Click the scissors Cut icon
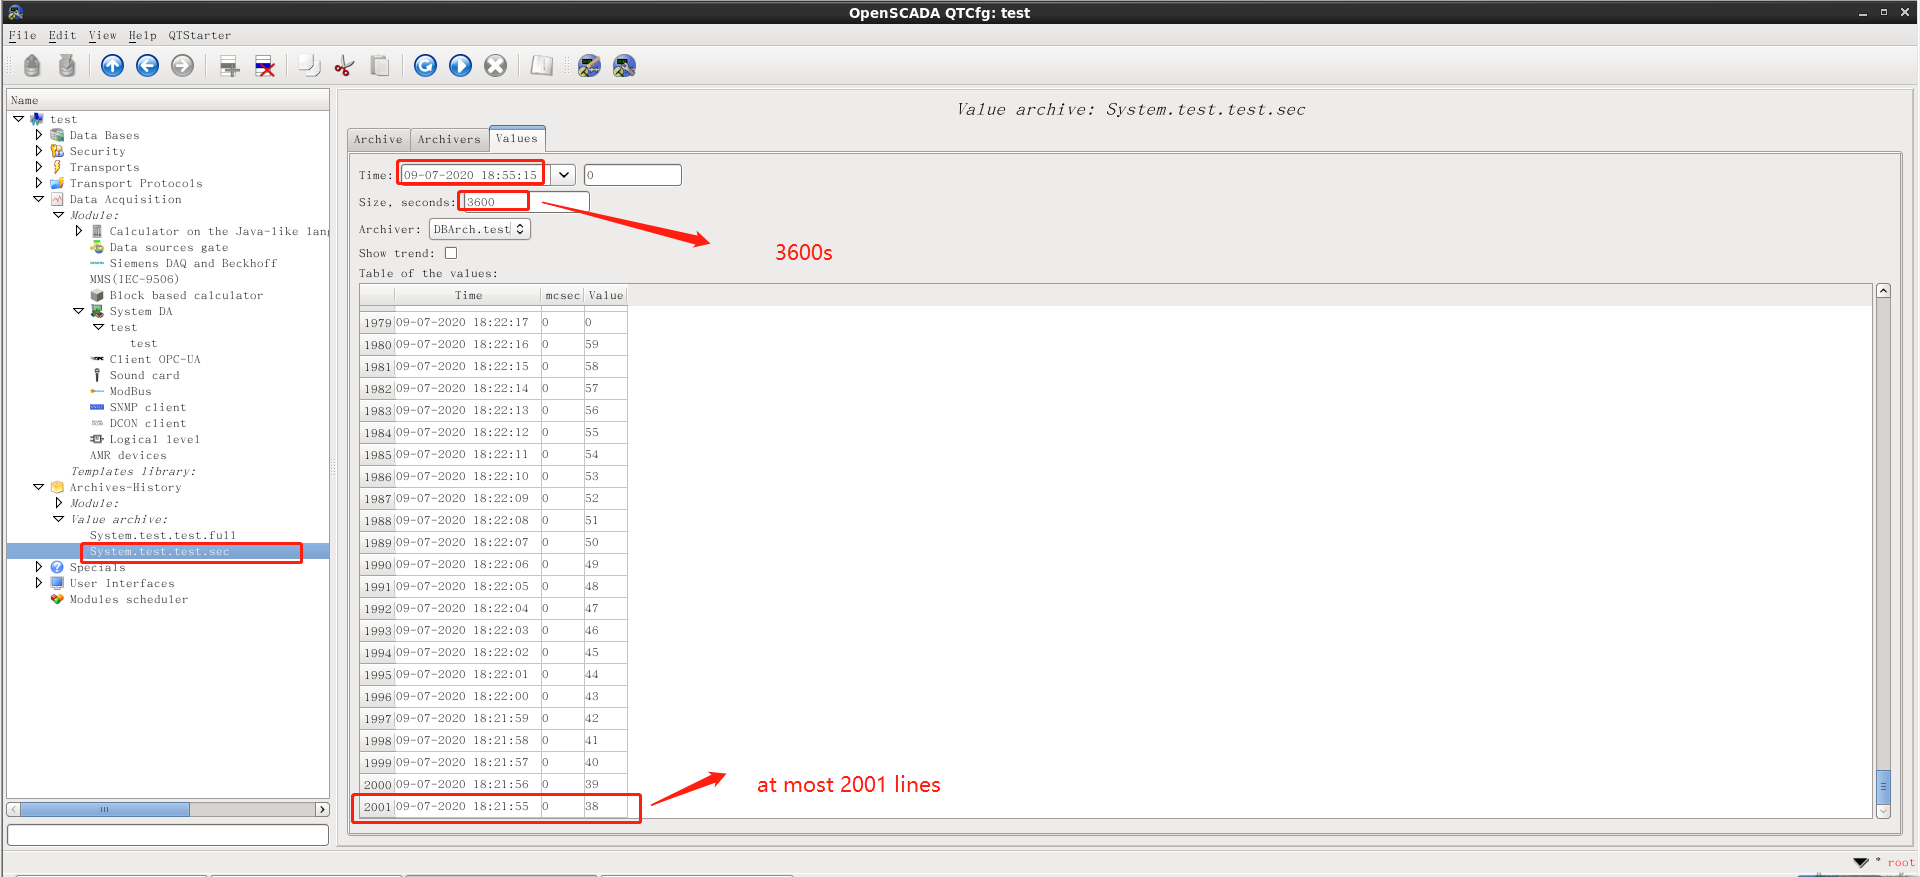The width and height of the screenshot is (1920, 877). pos(344,66)
